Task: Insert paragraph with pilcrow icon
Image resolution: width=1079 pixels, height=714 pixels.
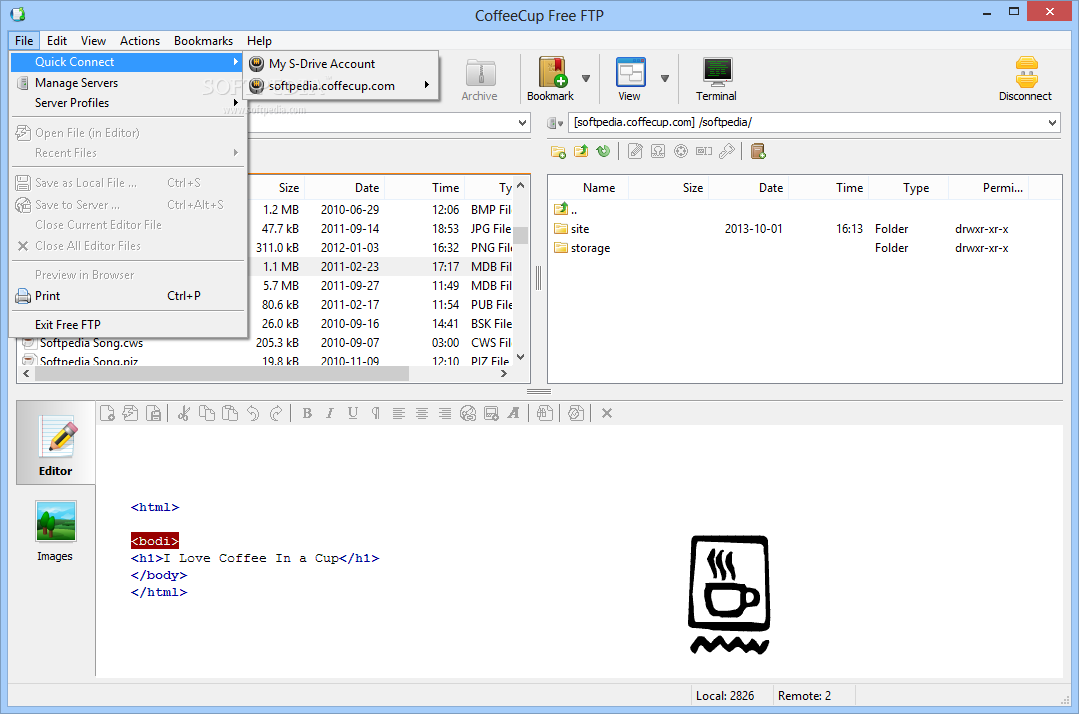Action: click(x=376, y=413)
